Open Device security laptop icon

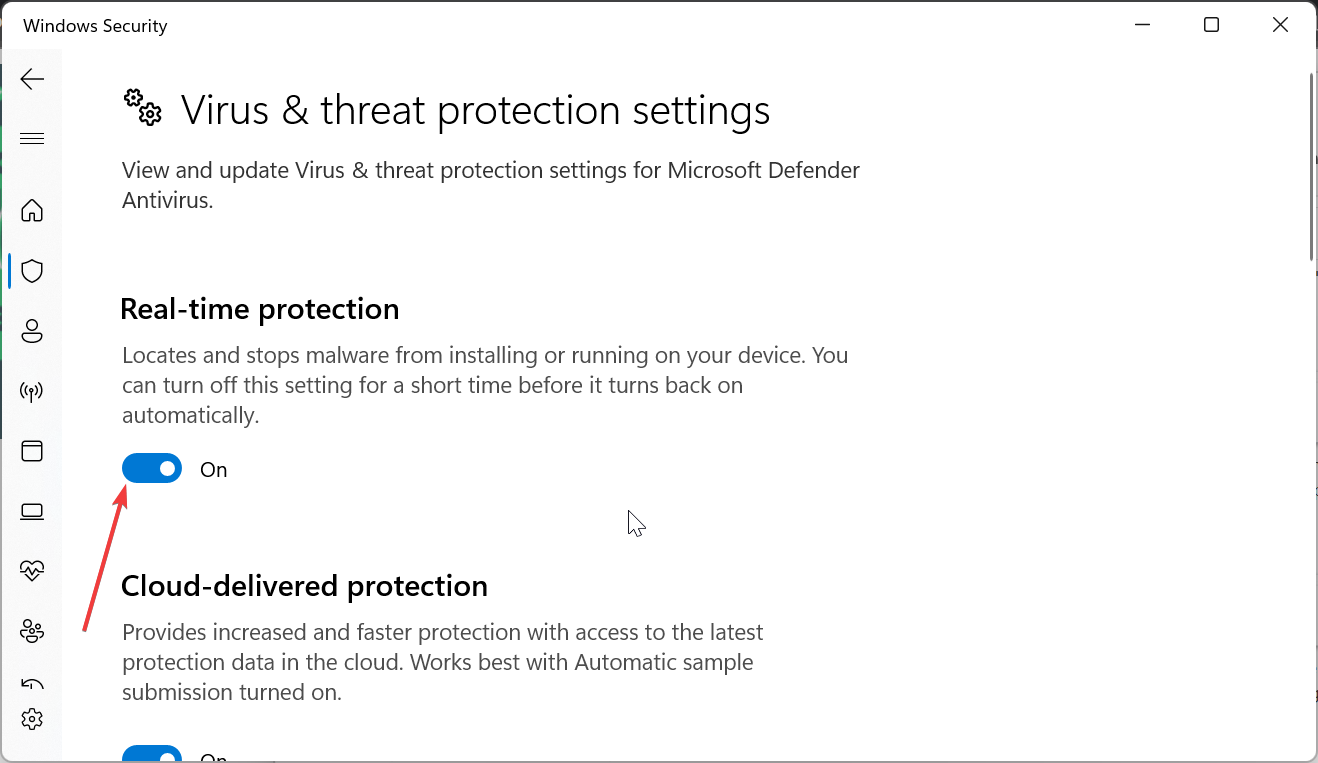[x=32, y=512]
